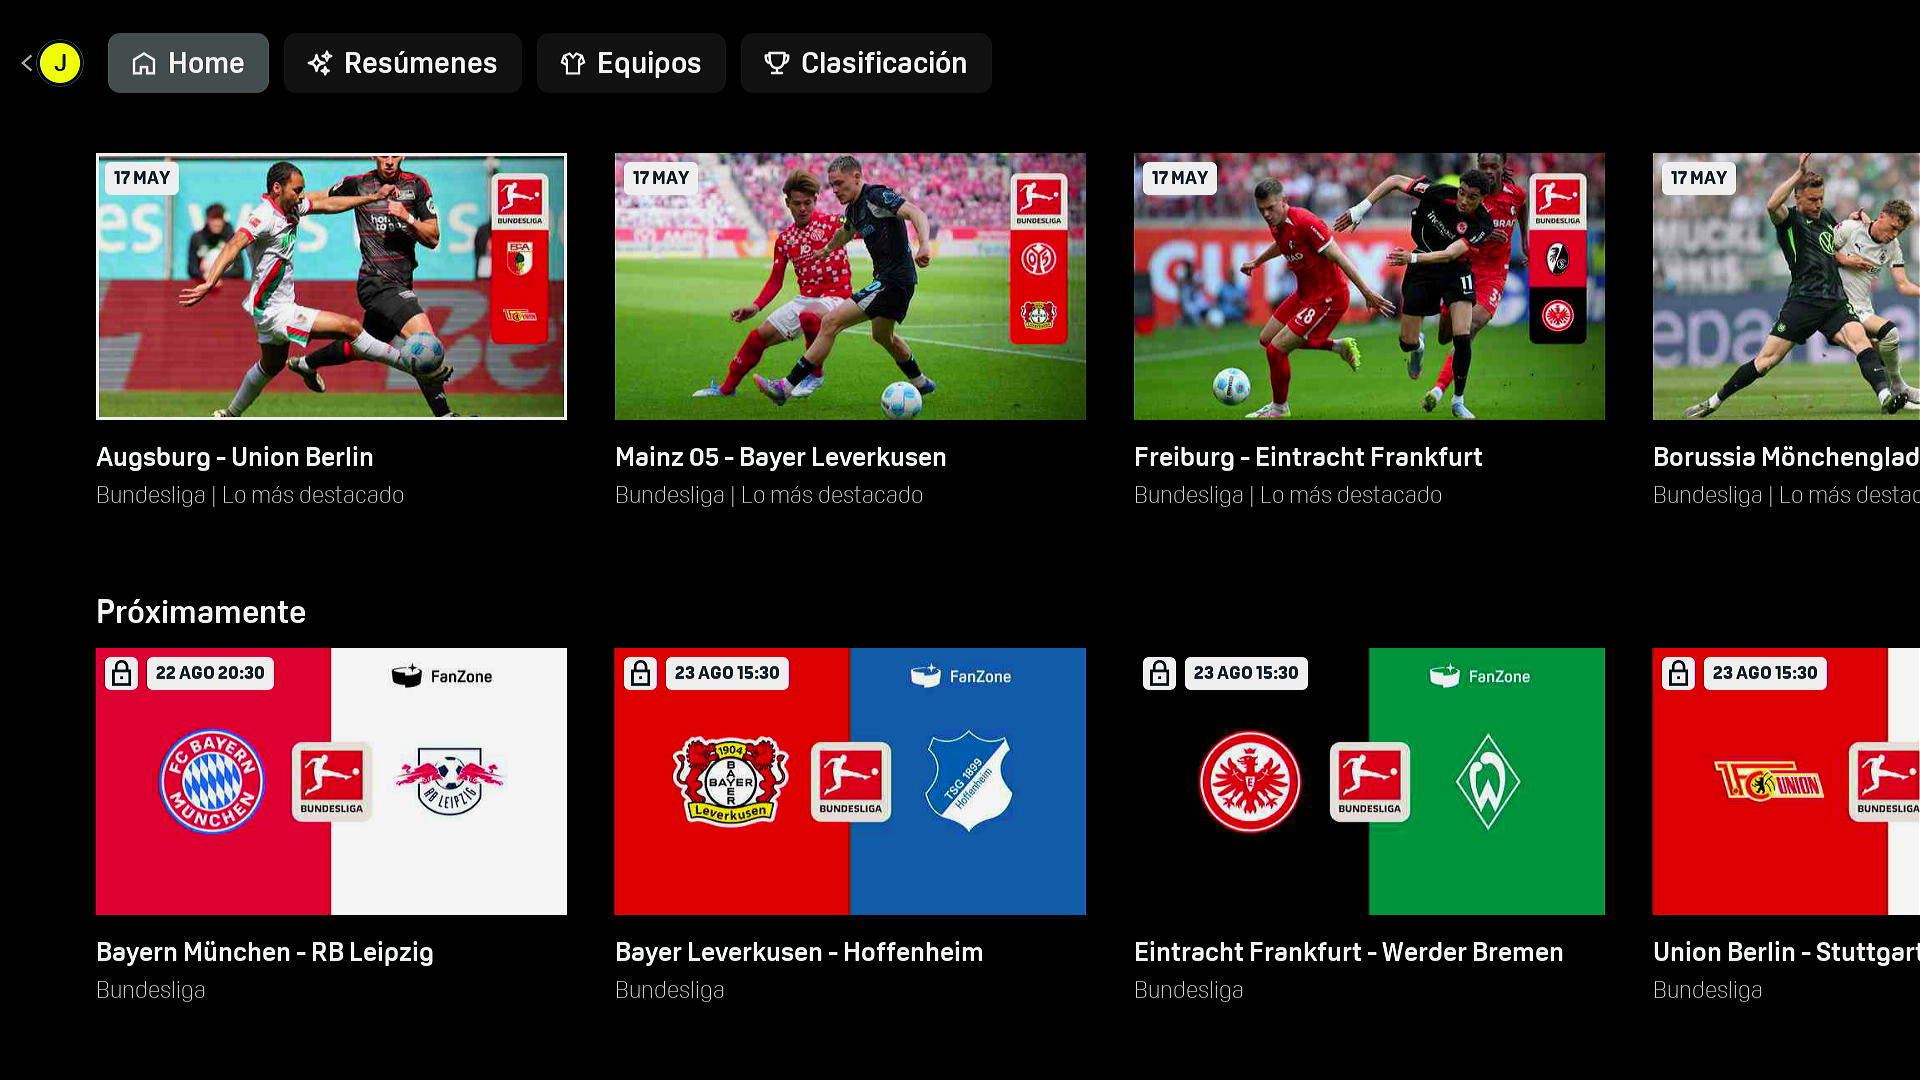Open the Resúmenes tab

pyautogui.click(x=402, y=63)
